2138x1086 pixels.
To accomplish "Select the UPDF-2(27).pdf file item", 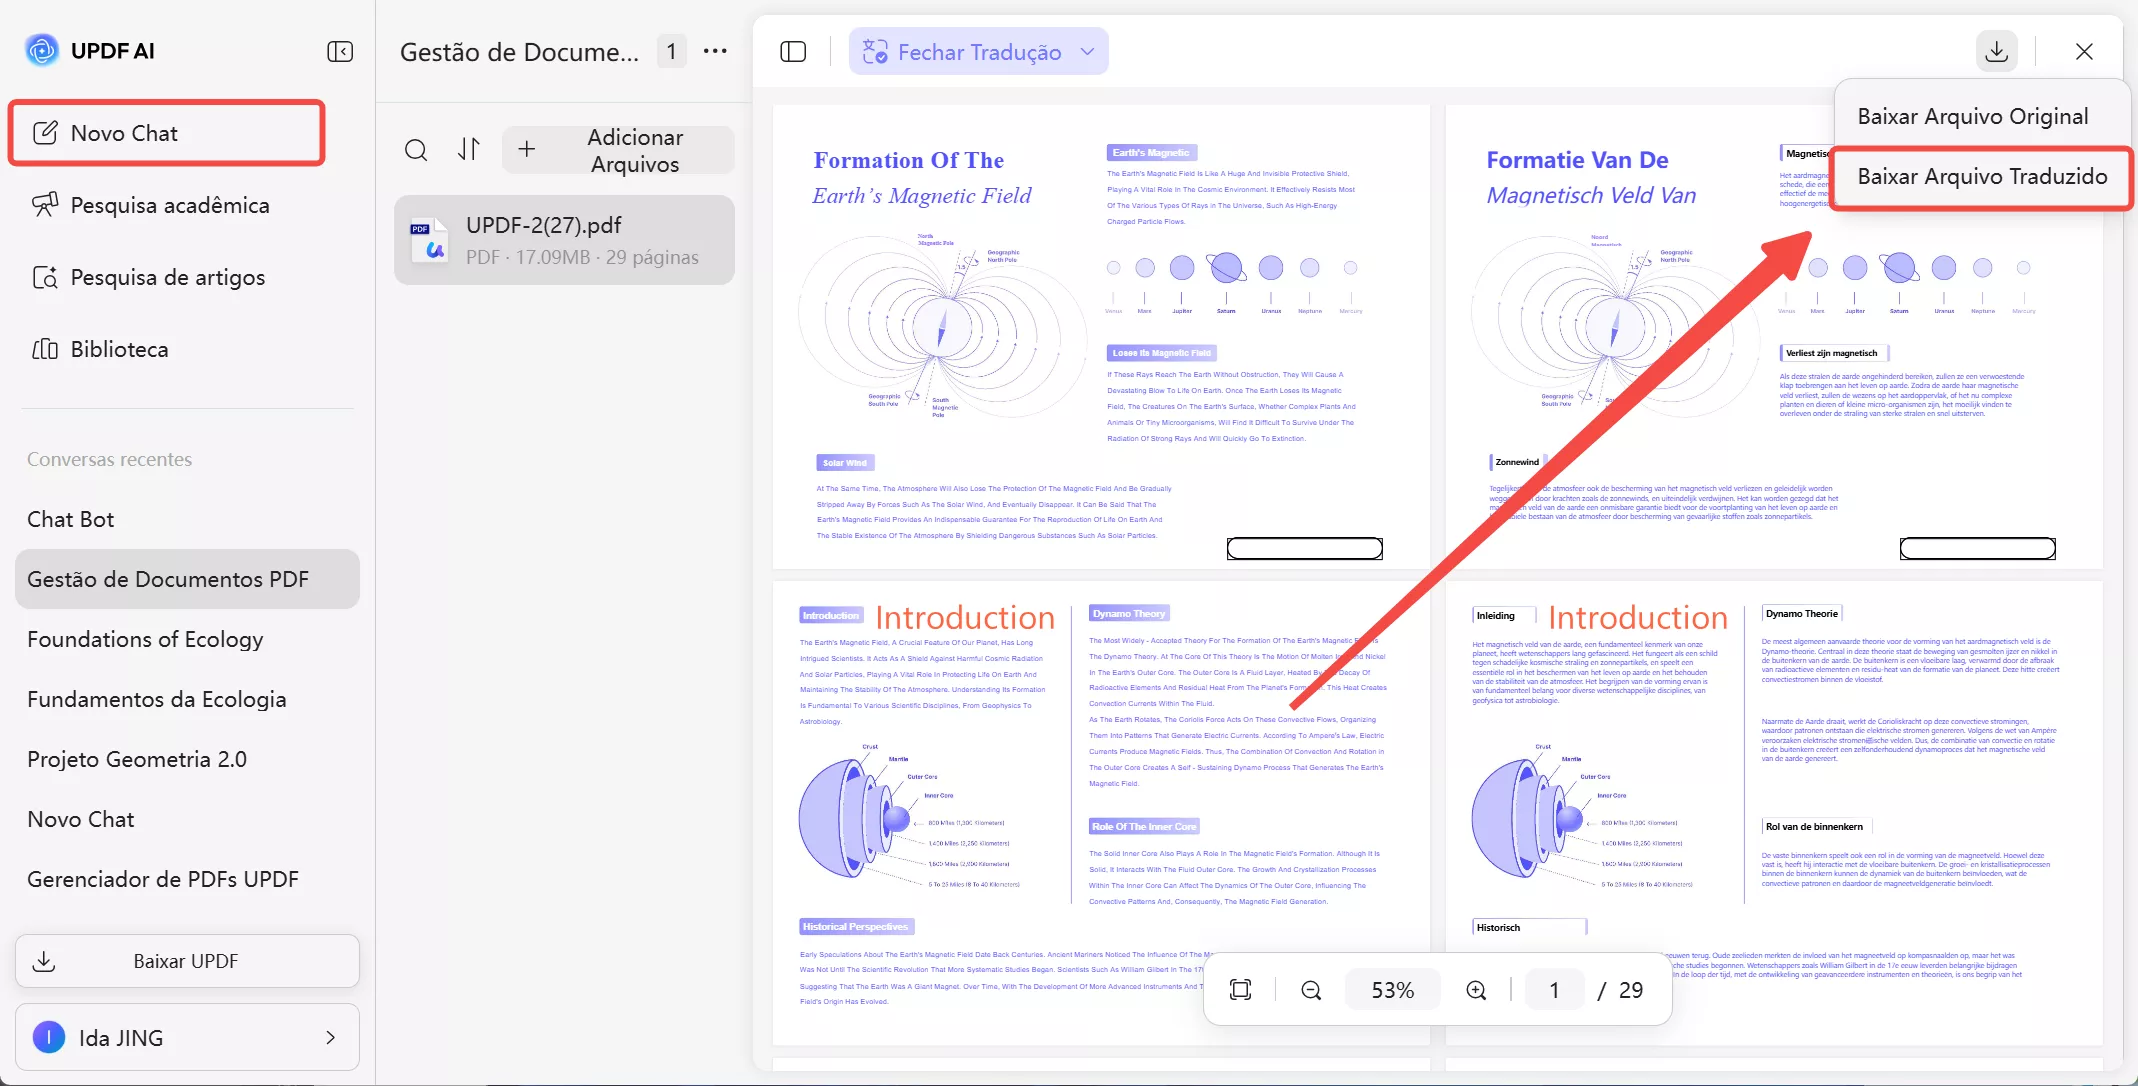I will click(564, 240).
